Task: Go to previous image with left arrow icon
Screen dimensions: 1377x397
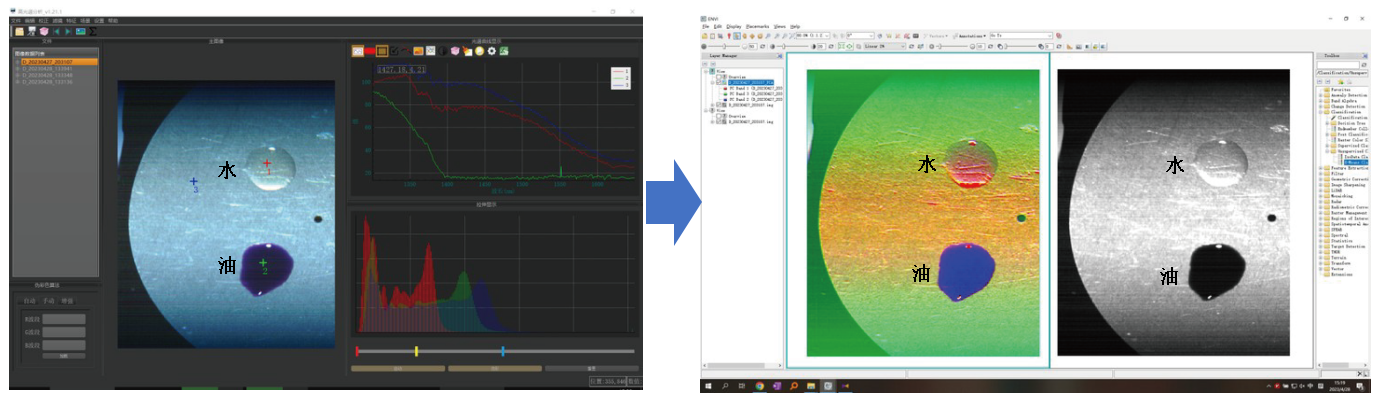Action: point(56,31)
